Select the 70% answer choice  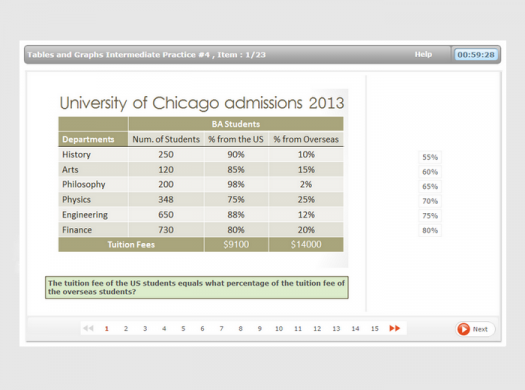click(430, 201)
